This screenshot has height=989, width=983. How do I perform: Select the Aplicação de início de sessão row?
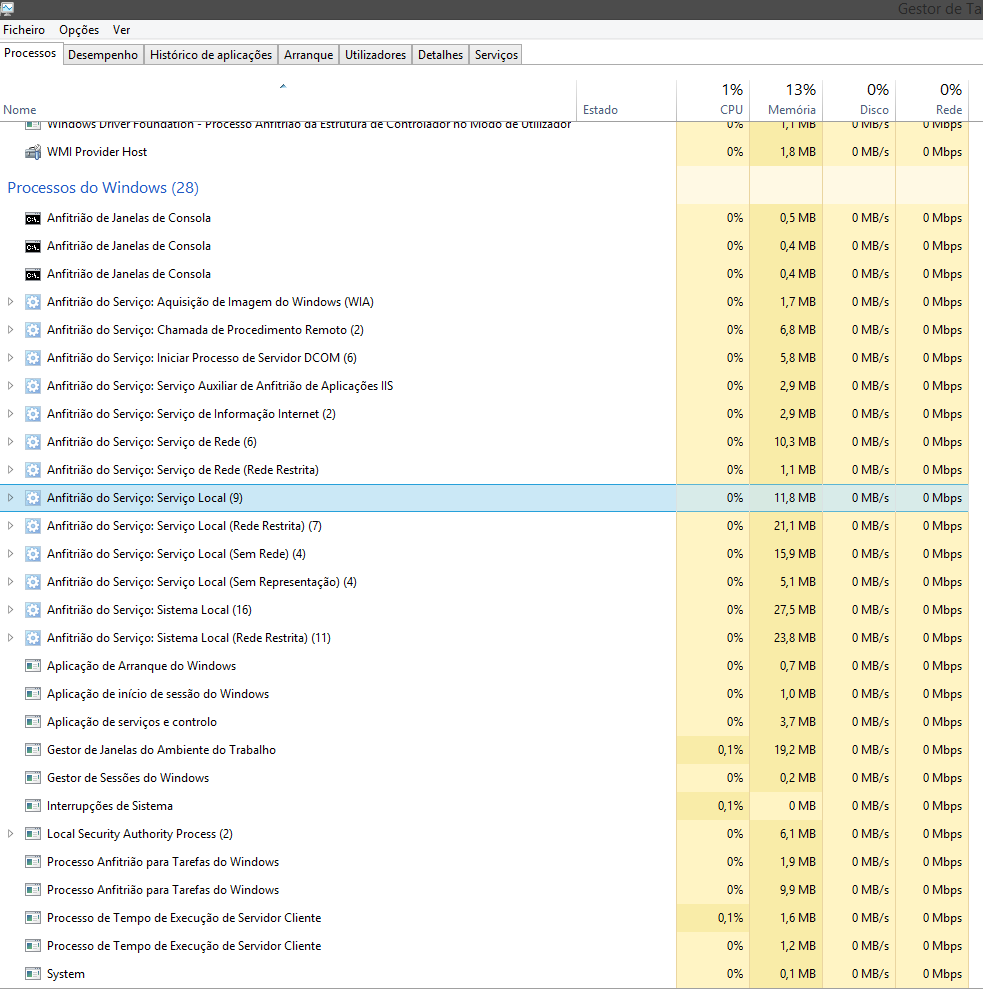point(158,694)
